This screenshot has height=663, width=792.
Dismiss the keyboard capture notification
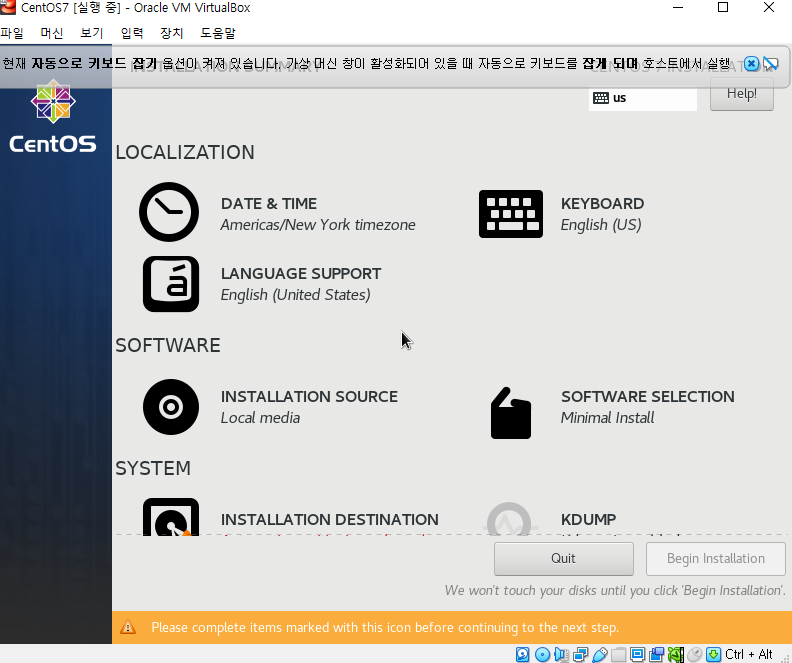click(x=751, y=64)
